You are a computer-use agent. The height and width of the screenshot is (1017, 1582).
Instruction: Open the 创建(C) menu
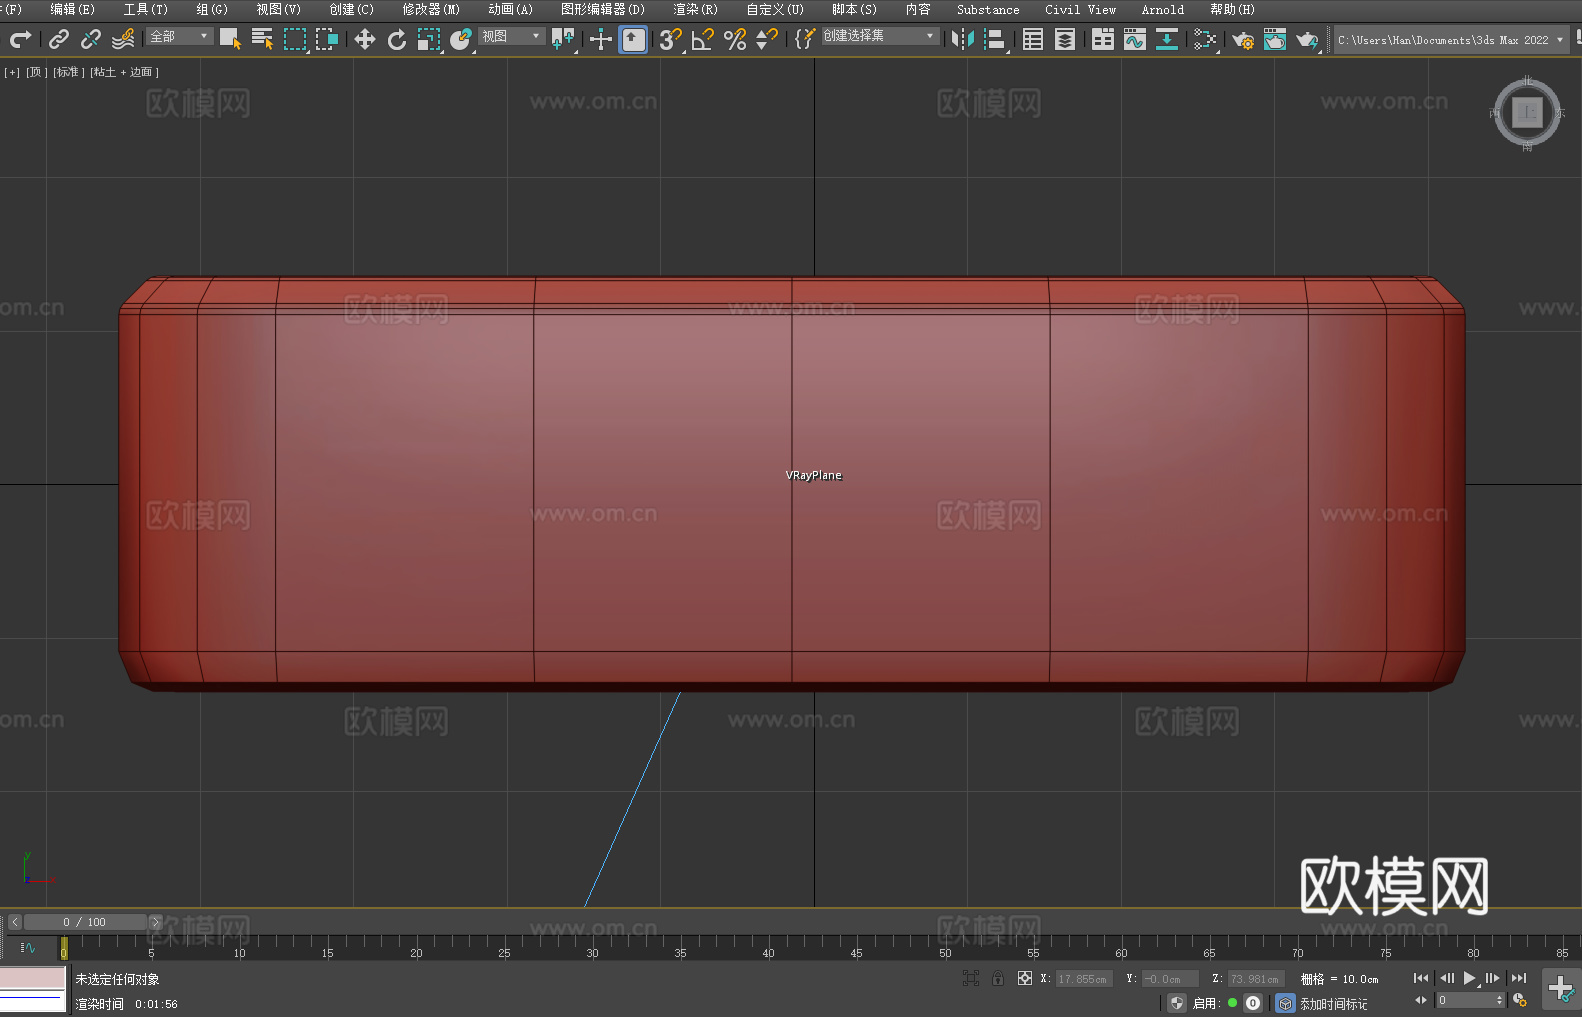point(351,9)
